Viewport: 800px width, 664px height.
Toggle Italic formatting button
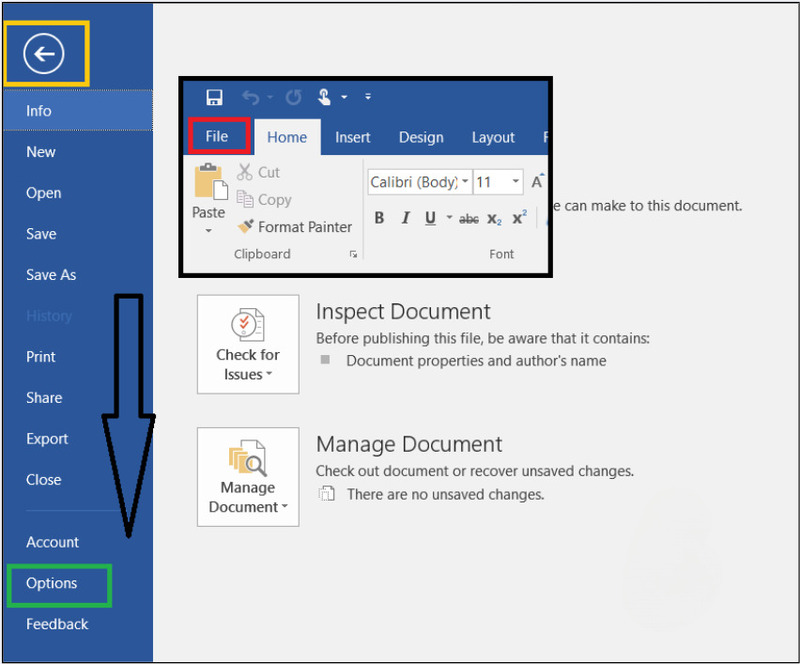(x=405, y=218)
